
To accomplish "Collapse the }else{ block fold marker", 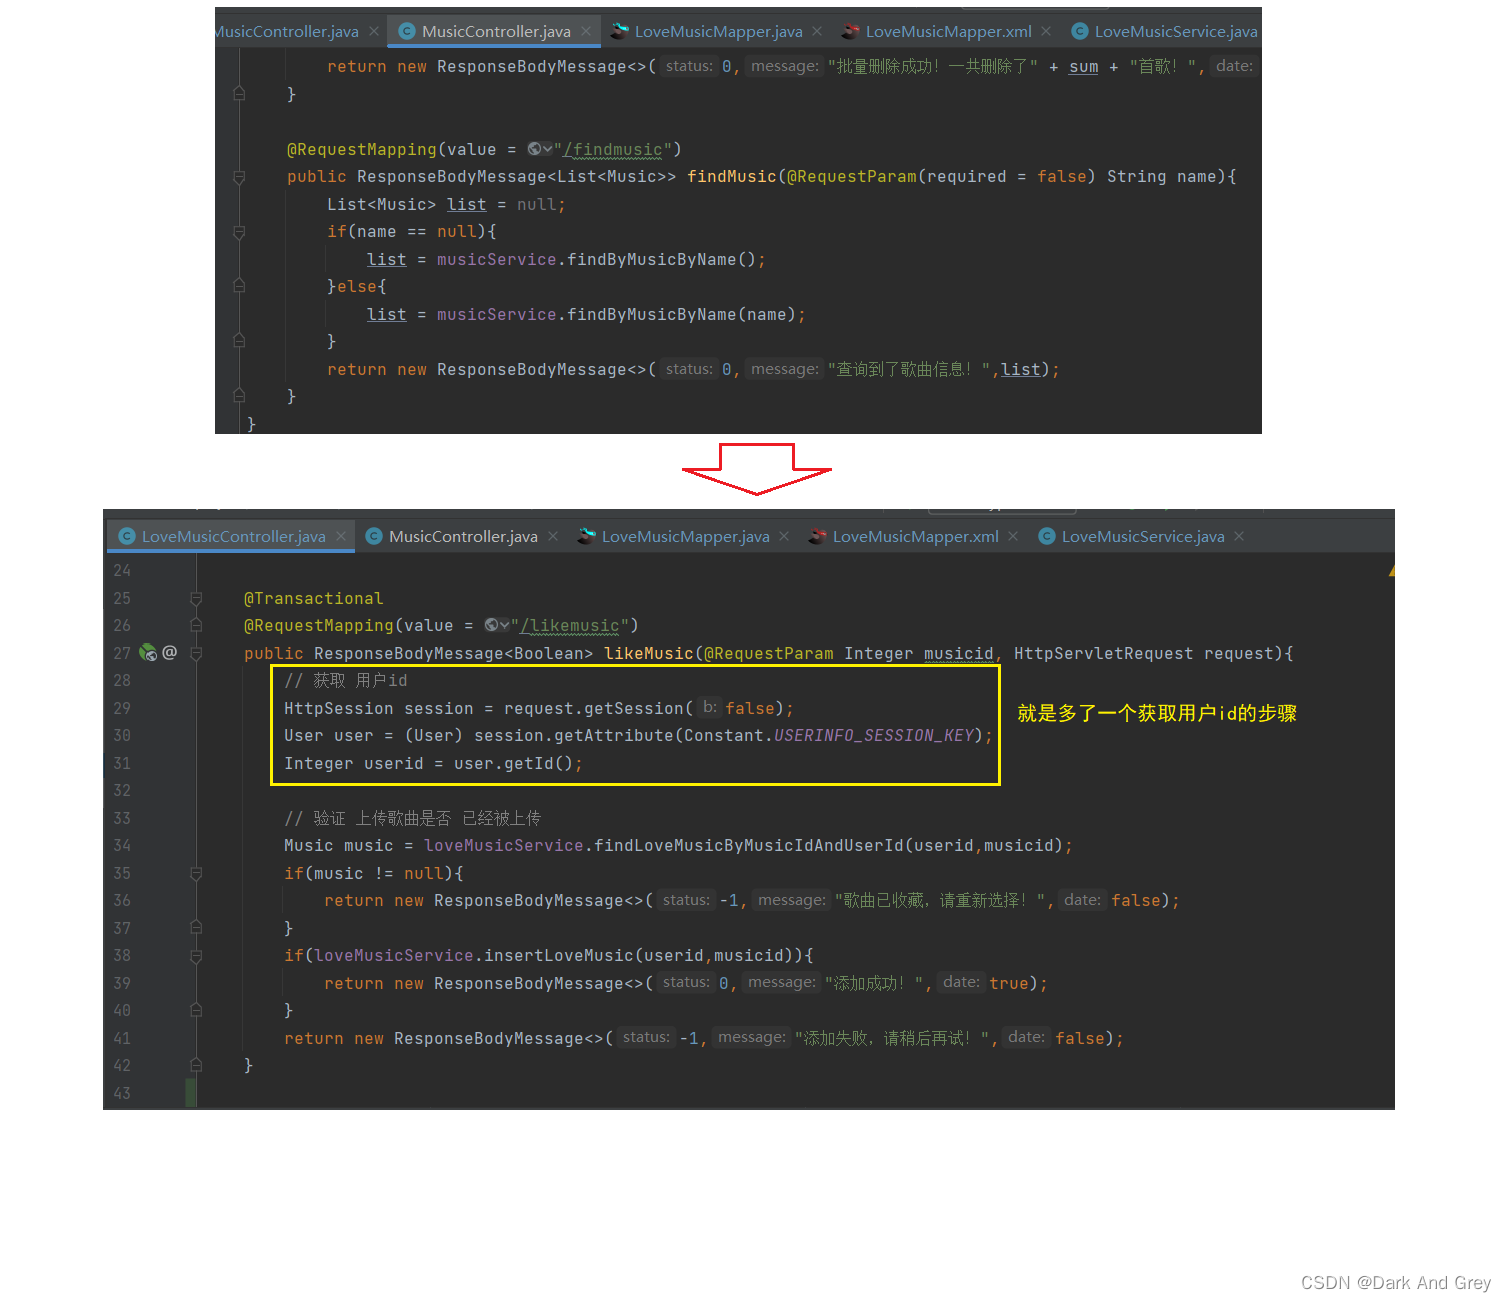I will (239, 286).
